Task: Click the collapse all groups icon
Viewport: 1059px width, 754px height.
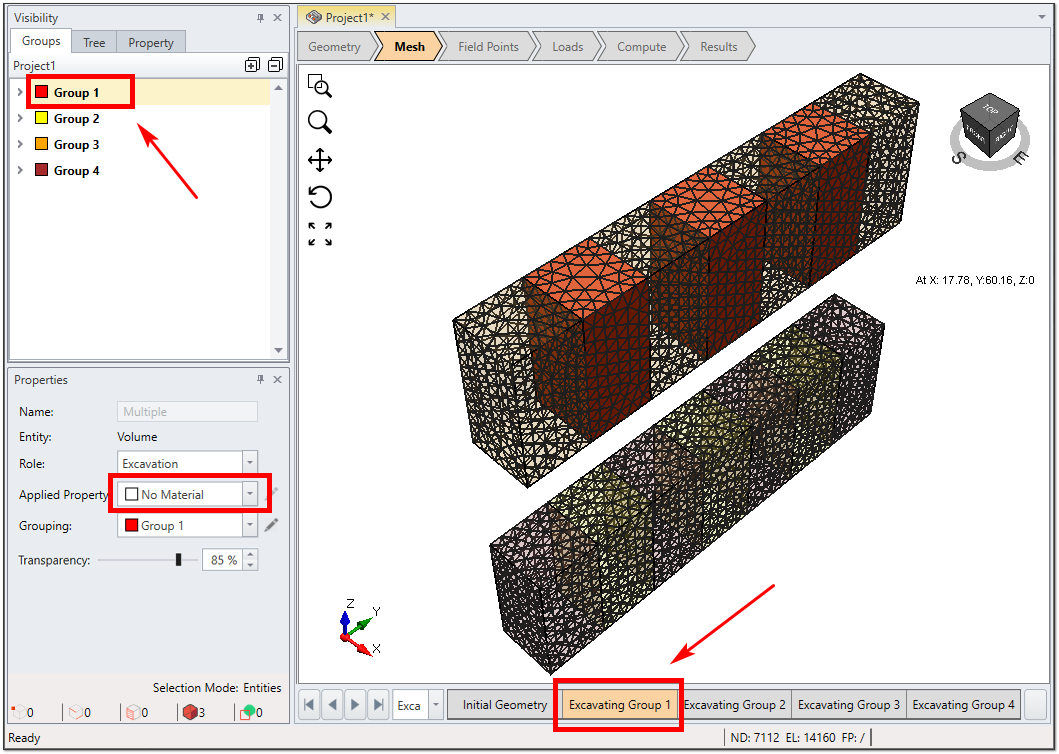Action: click(275, 65)
